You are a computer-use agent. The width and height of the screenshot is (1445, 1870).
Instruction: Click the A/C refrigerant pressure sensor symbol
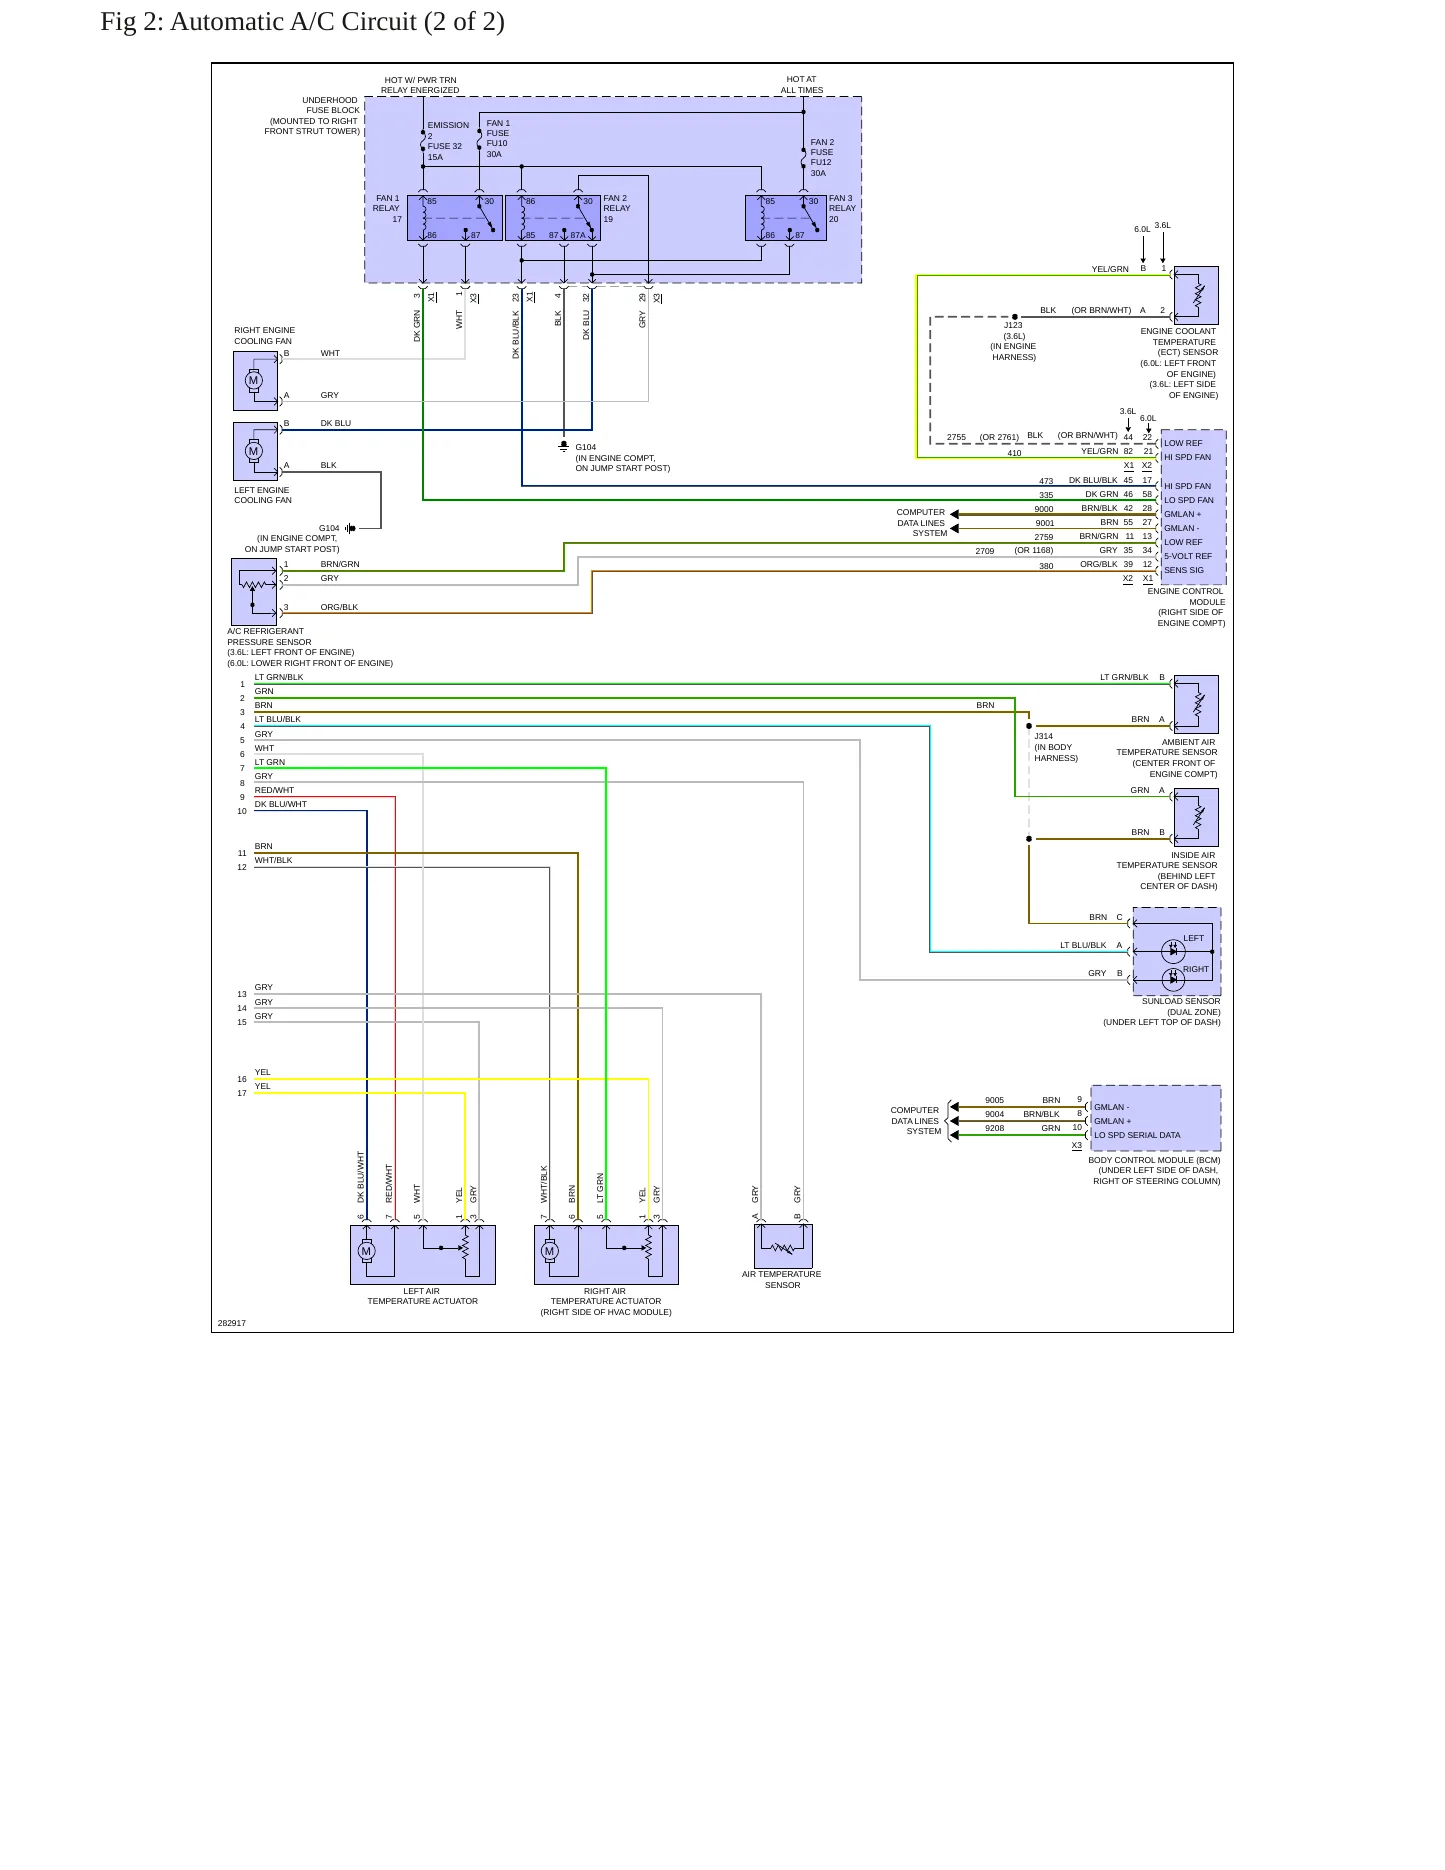(x=254, y=592)
